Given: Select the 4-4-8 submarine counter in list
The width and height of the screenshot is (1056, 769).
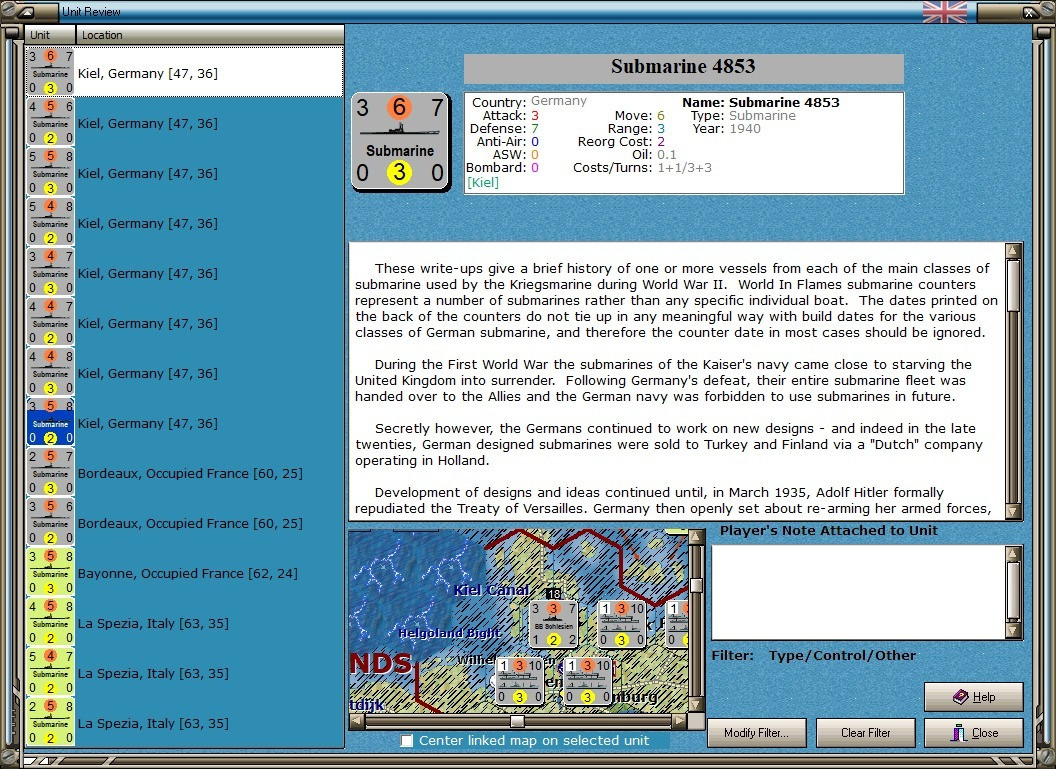Looking at the screenshot, I should 51,372.
